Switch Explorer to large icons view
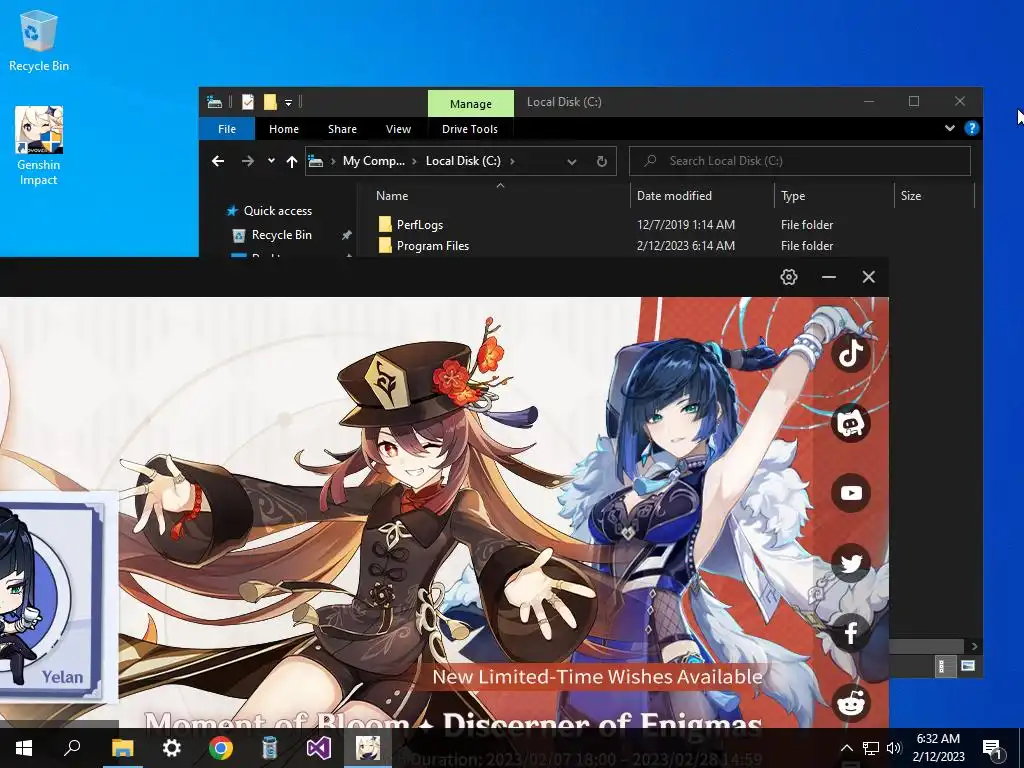This screenshot has height=768, width=1024. coord(968,666)
